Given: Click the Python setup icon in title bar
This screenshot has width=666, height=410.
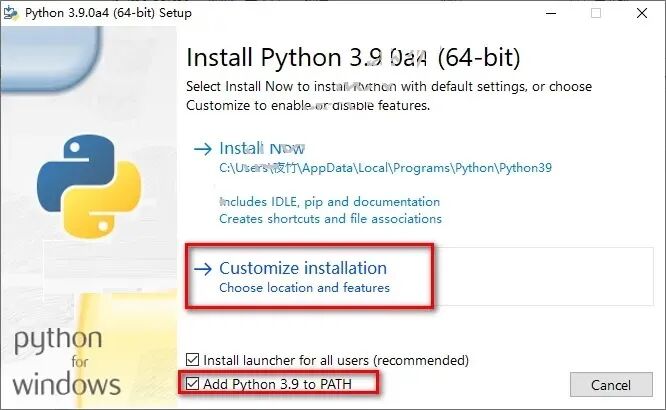Looking at the screenshot, I should (11, 13).
